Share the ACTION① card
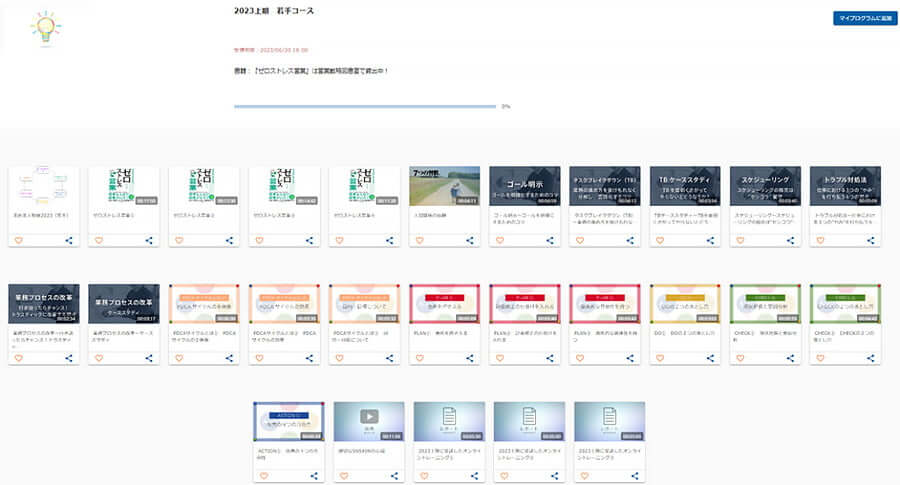This screenshot has width=900, height=485. (314, 476)
